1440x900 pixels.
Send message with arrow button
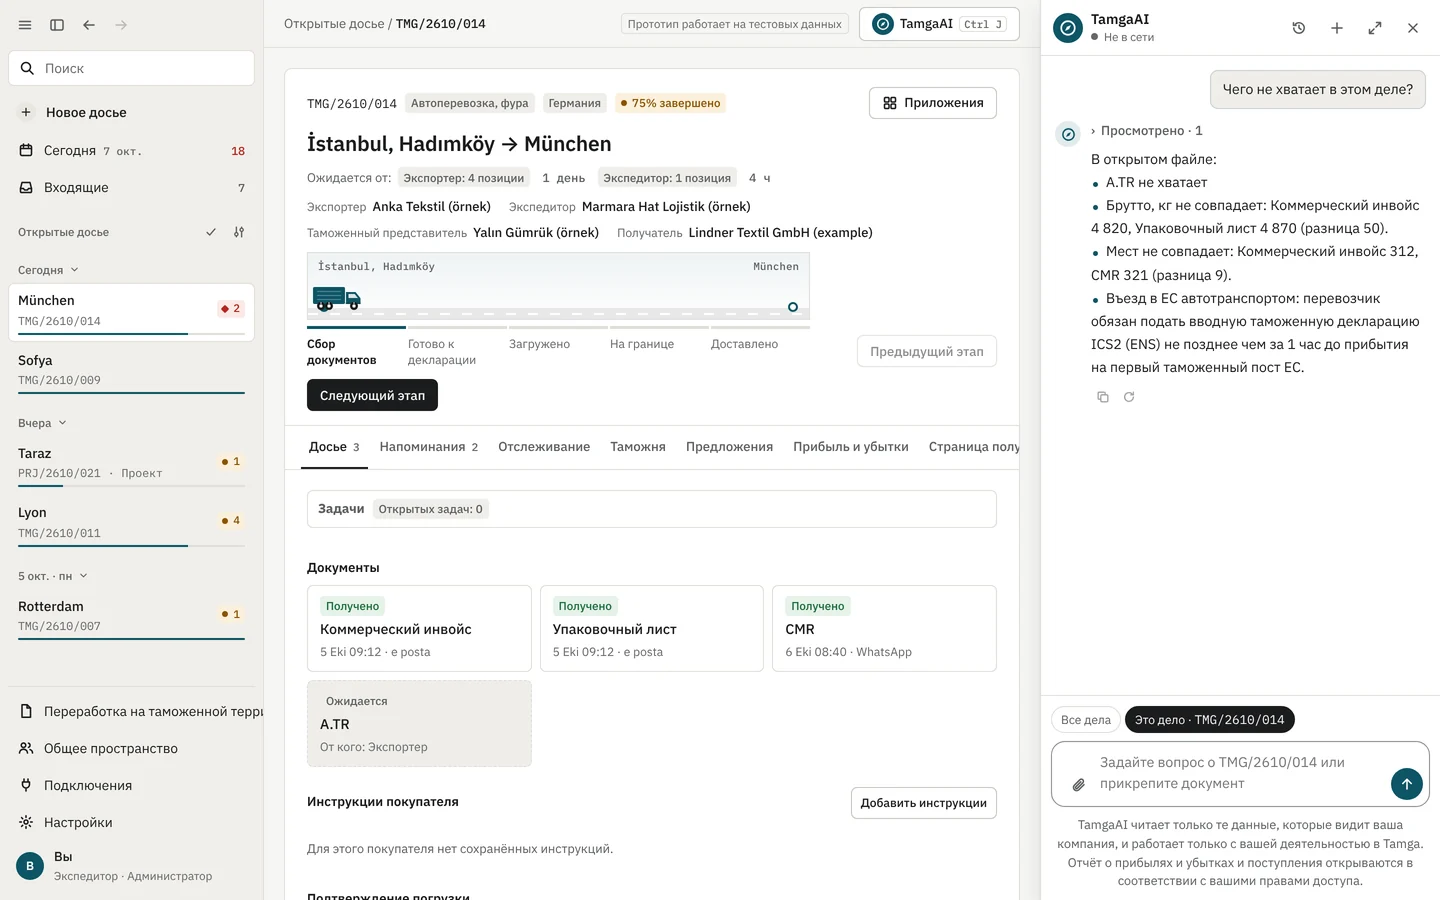[x=1406, y=784]
